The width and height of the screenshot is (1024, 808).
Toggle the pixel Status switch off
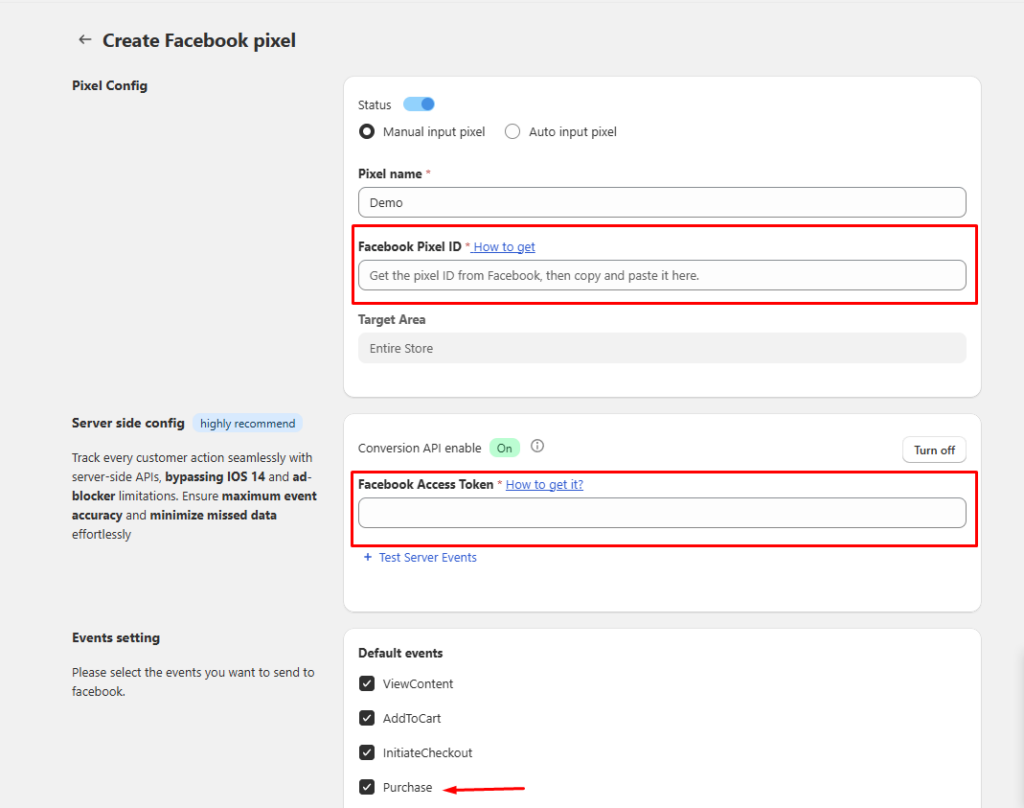tap(418, 104)
